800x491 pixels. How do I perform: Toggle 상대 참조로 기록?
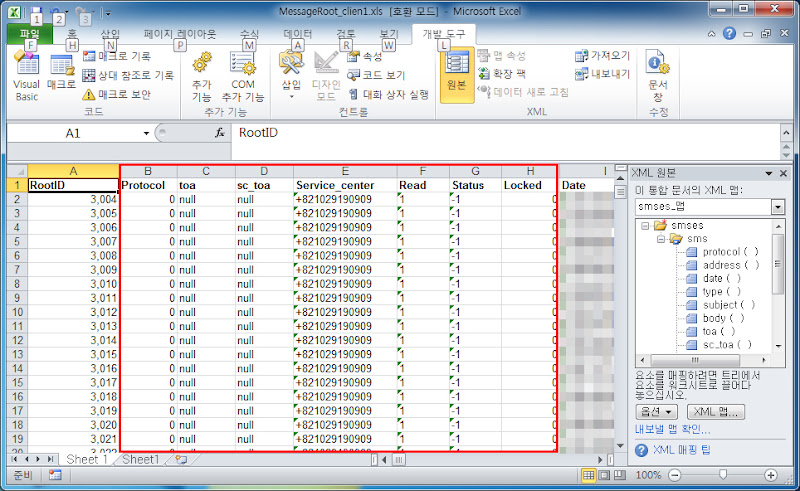pyautogui.click(x=128, y=76)
